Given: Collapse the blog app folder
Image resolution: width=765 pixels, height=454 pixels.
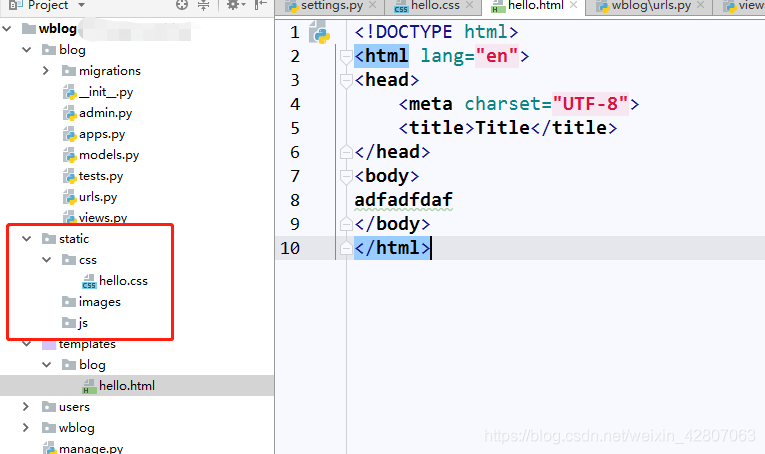Looking at the screenshot, I should (27, 50).
